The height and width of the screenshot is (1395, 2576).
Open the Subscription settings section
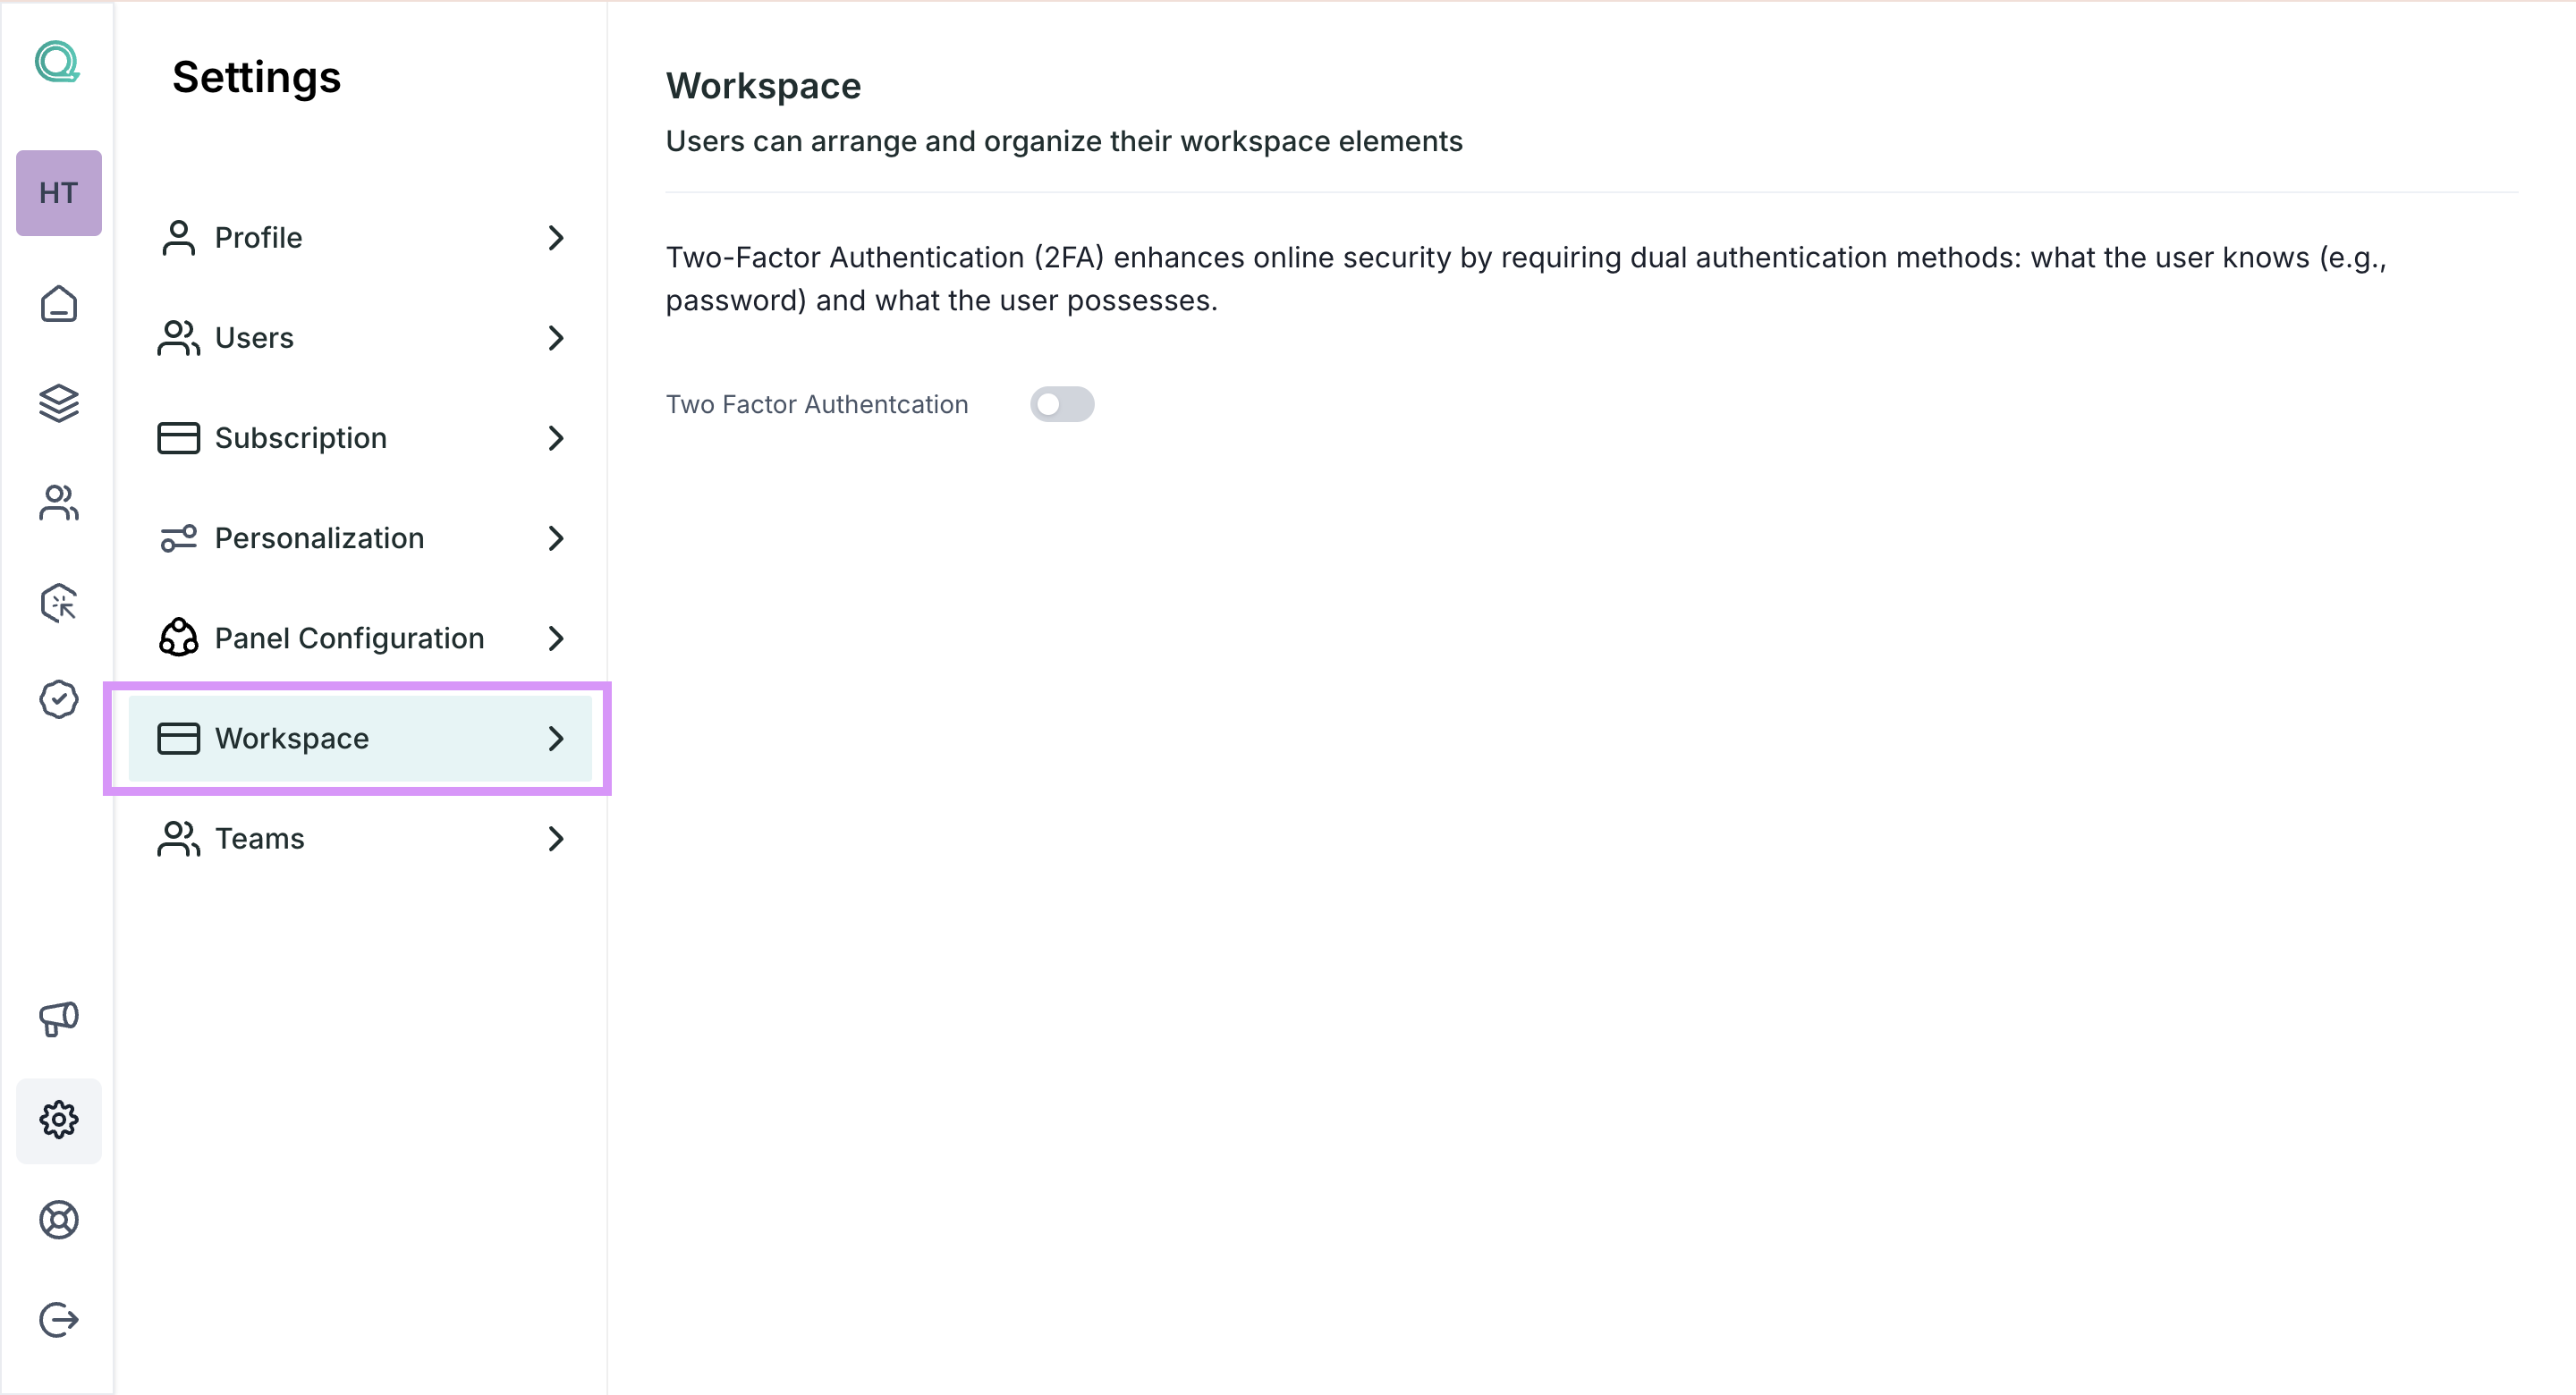(360, 438)
